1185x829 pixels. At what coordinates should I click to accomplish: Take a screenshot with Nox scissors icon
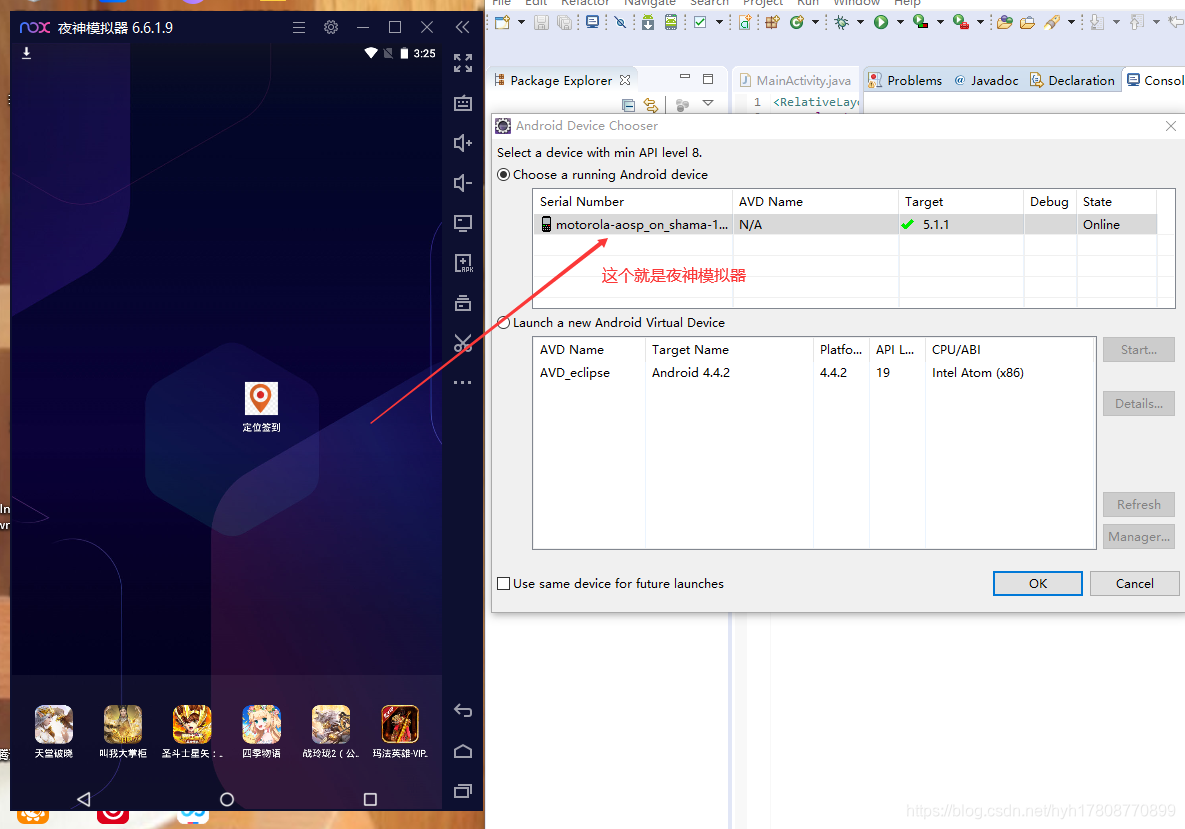(463, 343)
